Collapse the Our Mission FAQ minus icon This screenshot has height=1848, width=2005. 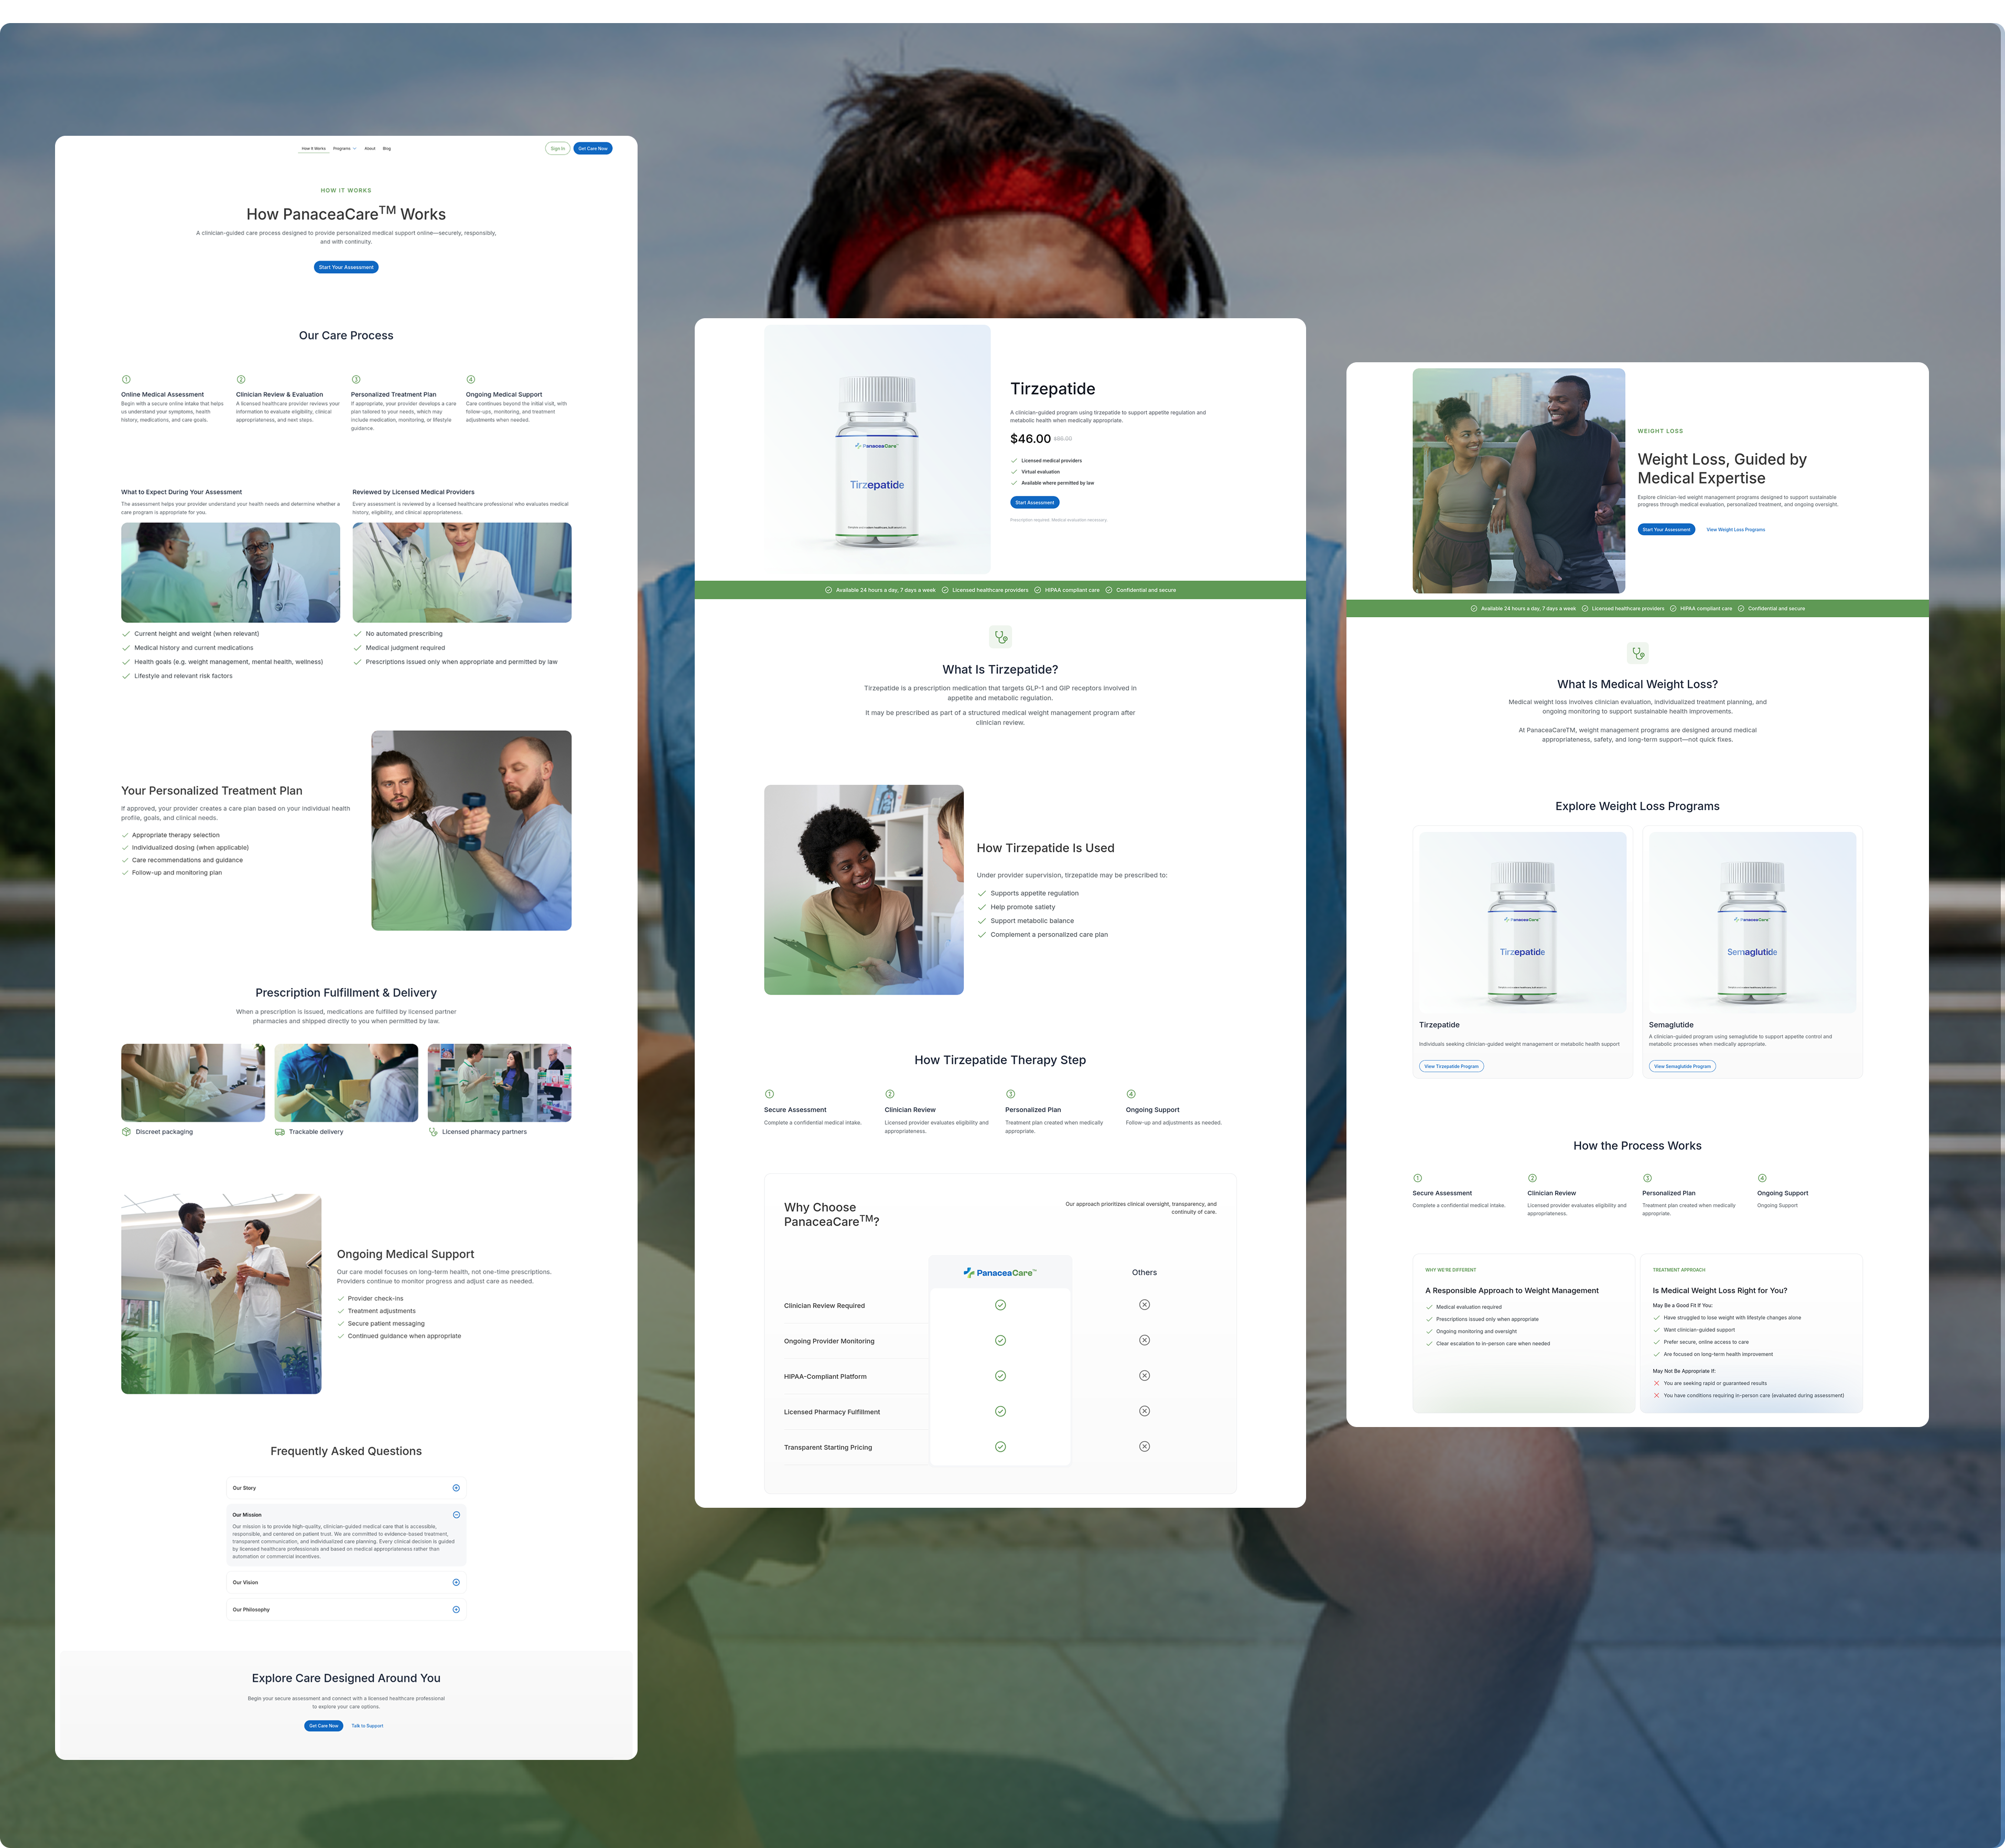(456, 1515)
